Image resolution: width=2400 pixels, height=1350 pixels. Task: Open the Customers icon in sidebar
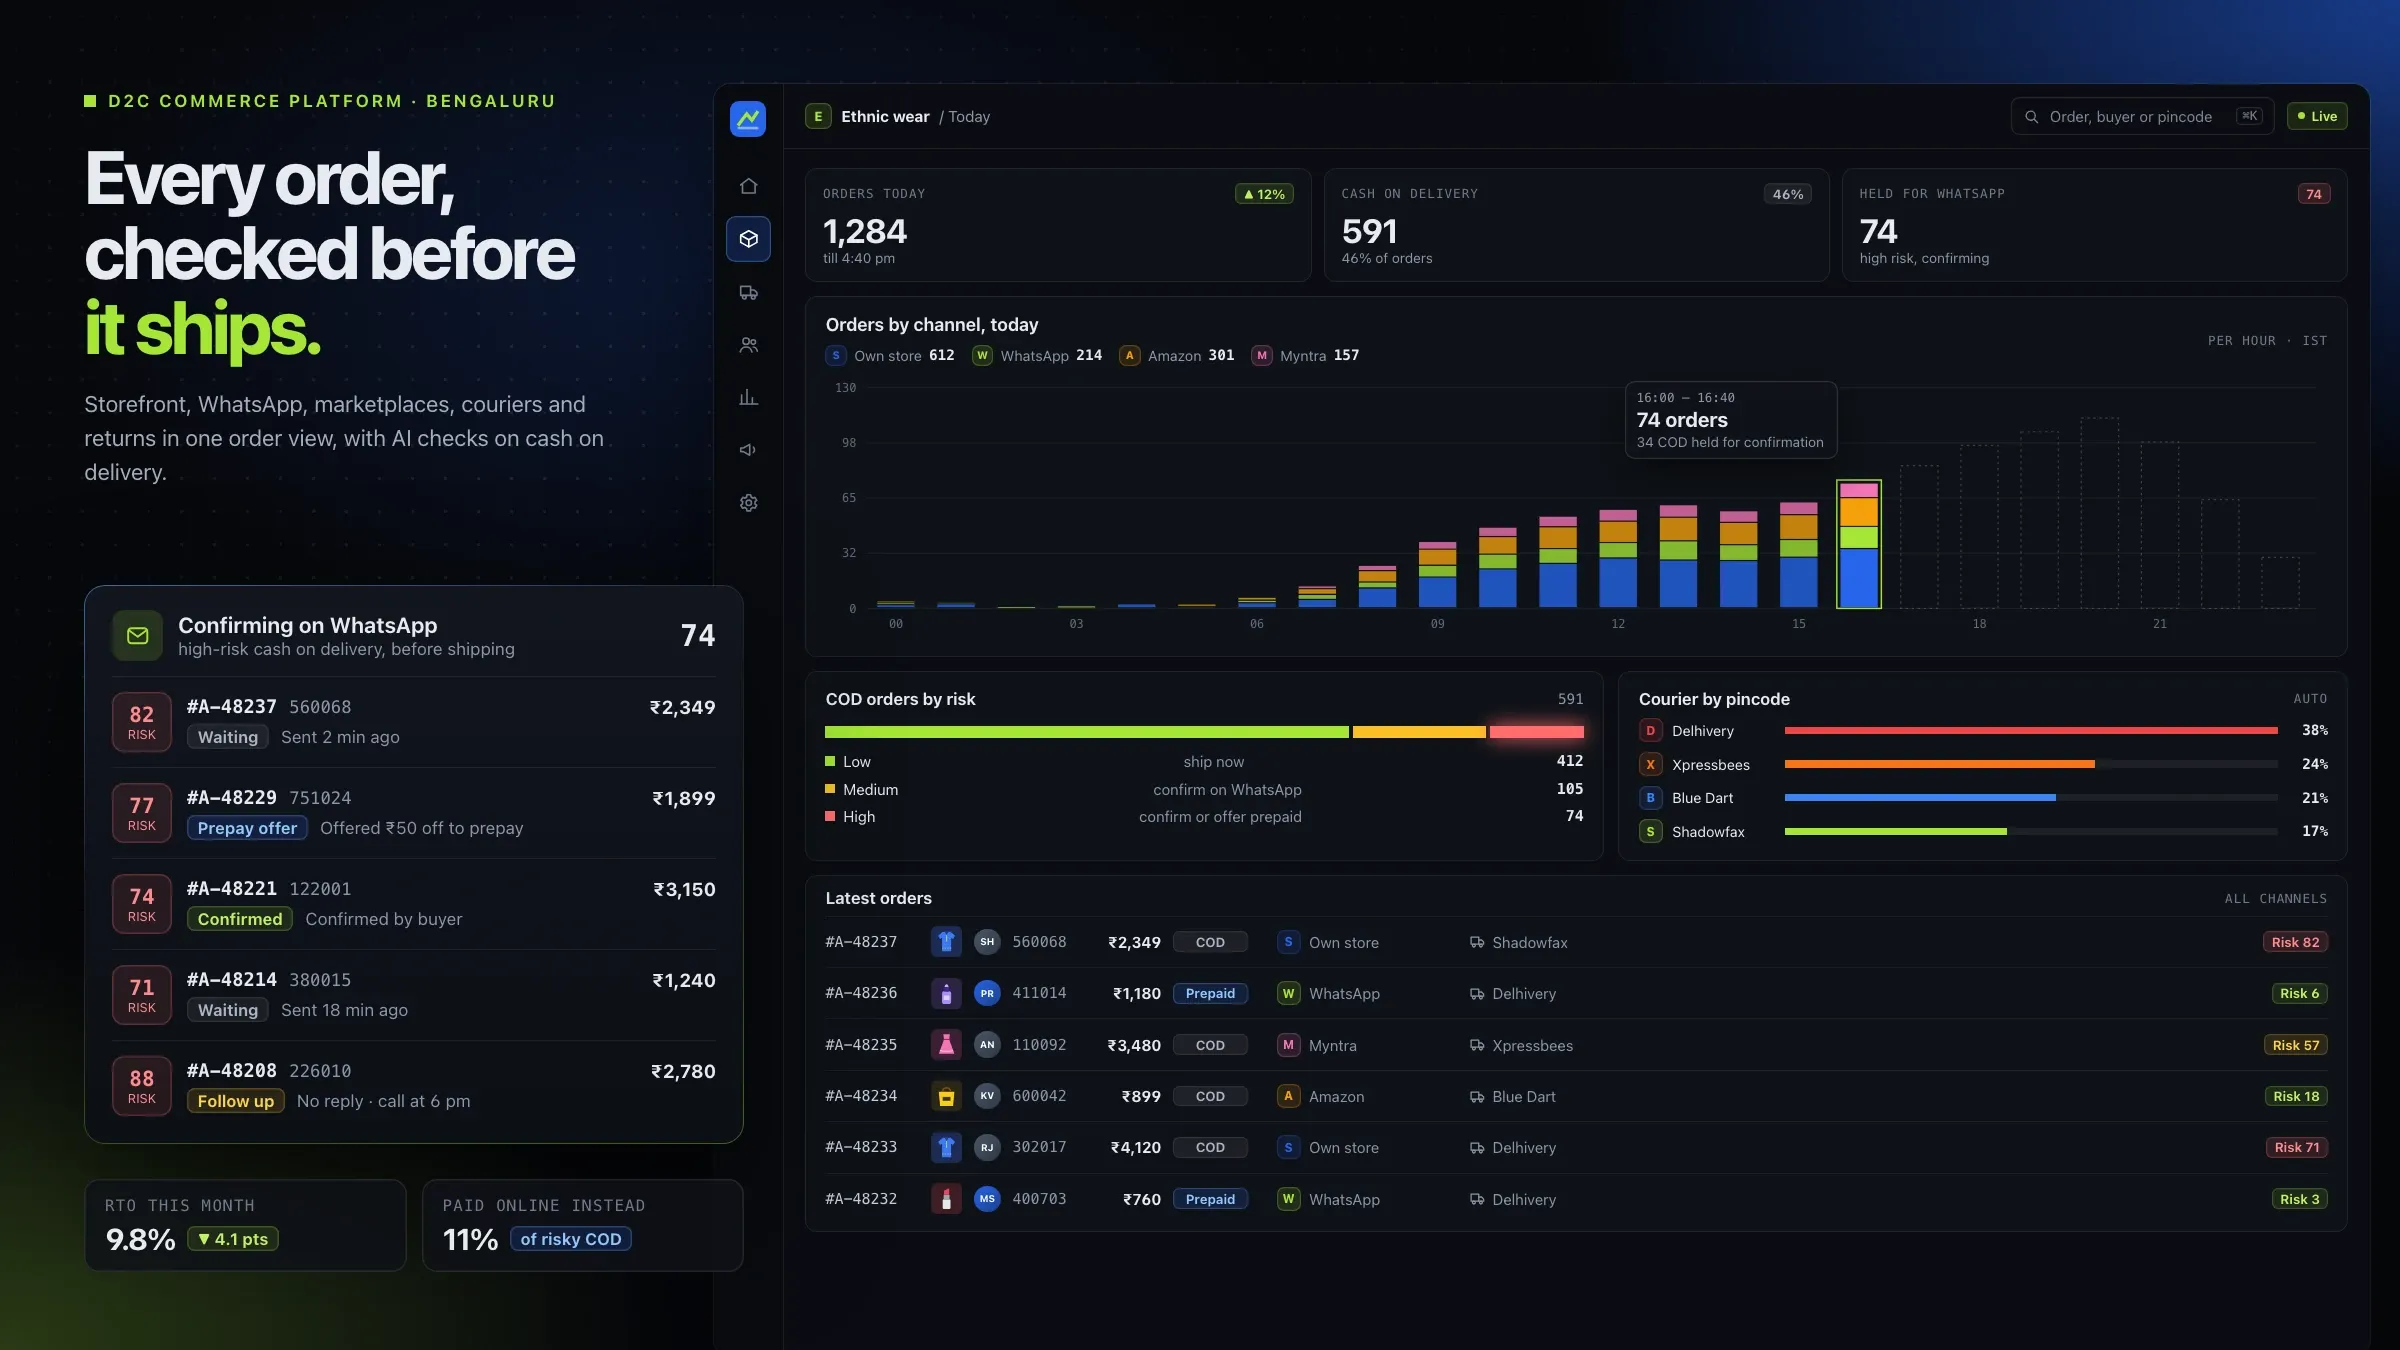tap(748, 345)
